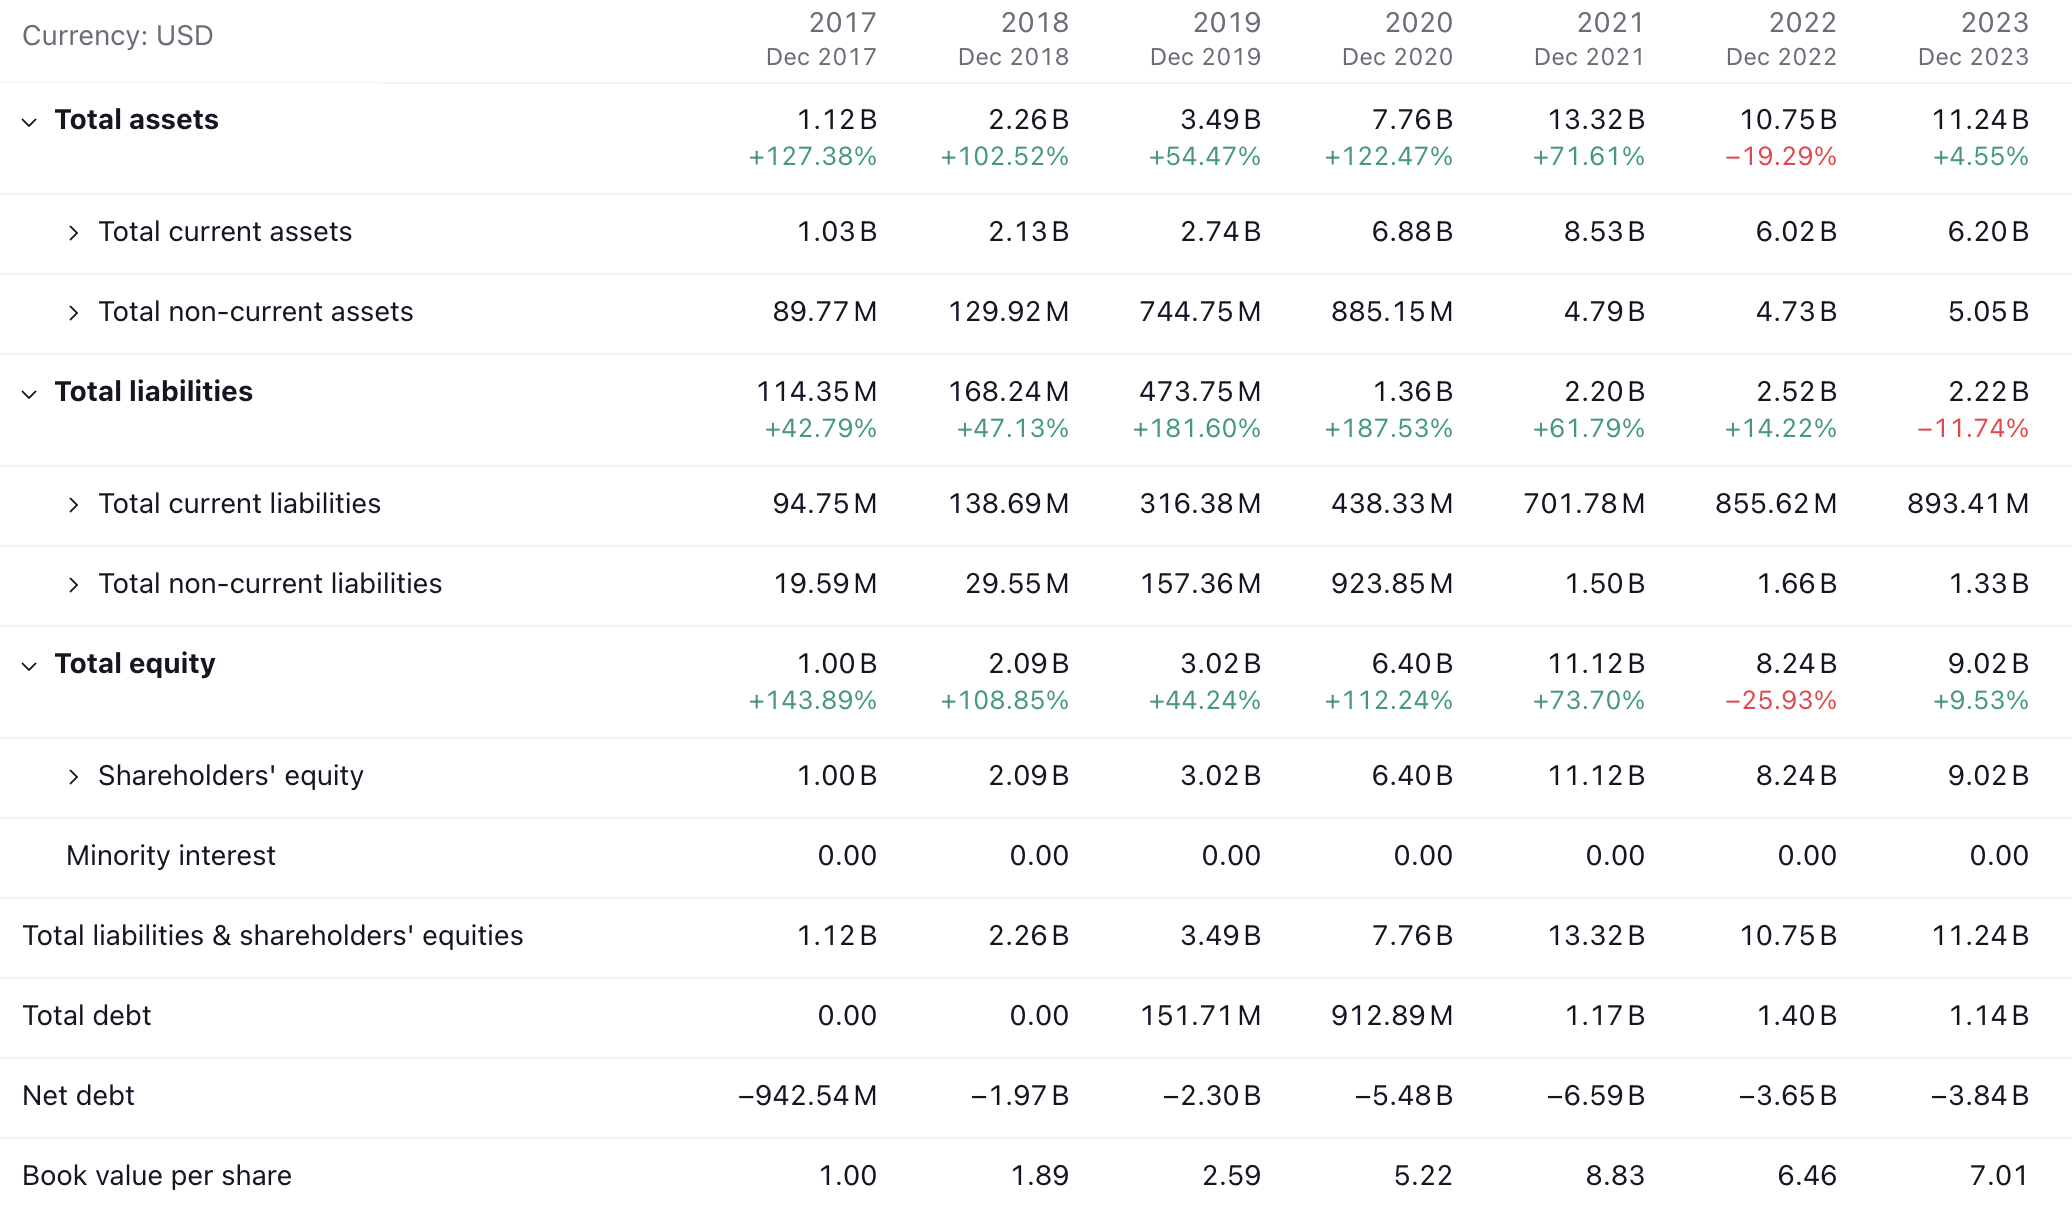Select the 2023 column header
This screenshot has height=1230, width=2072.
[1974, 39]
